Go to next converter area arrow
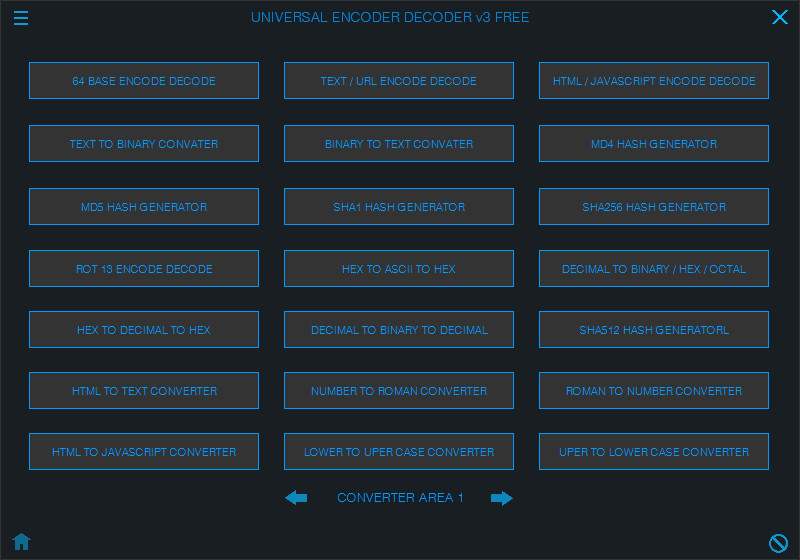The height and width of the screenshot is (560, 800). 502,498
